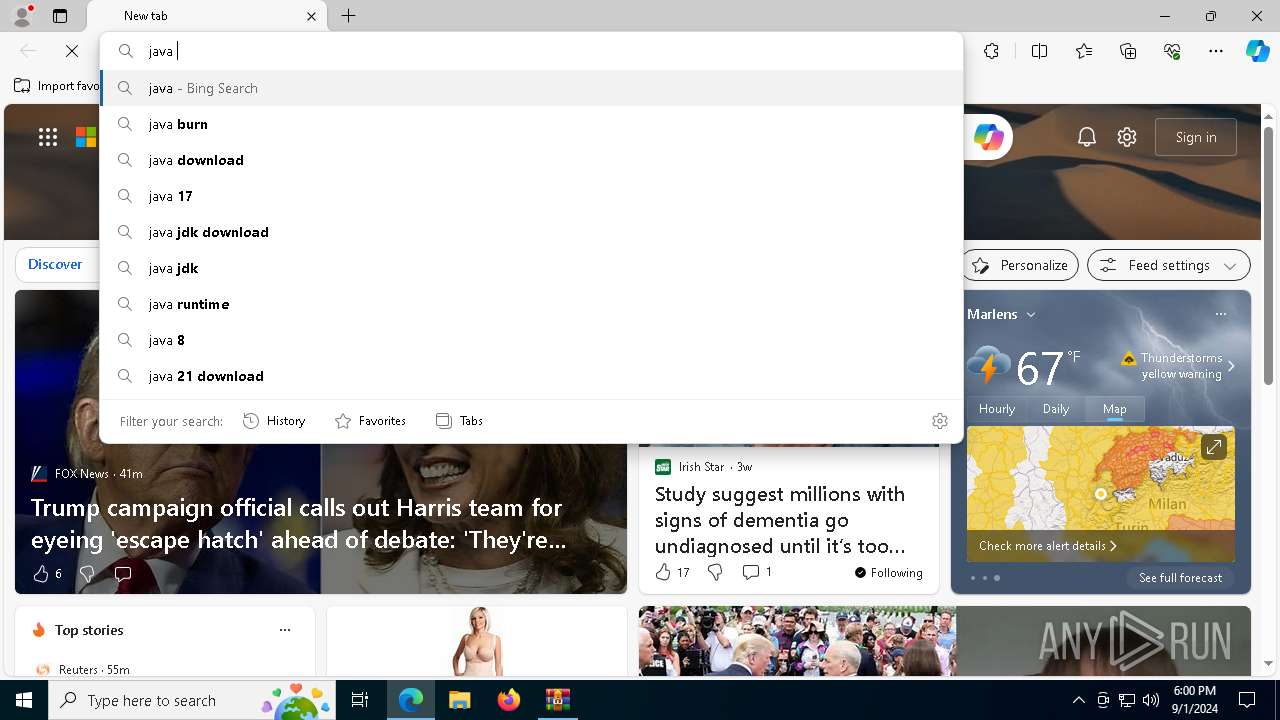Open Collections toolbar icon
Viewport: 1280px width, 720px height.
click(1128, 51)
